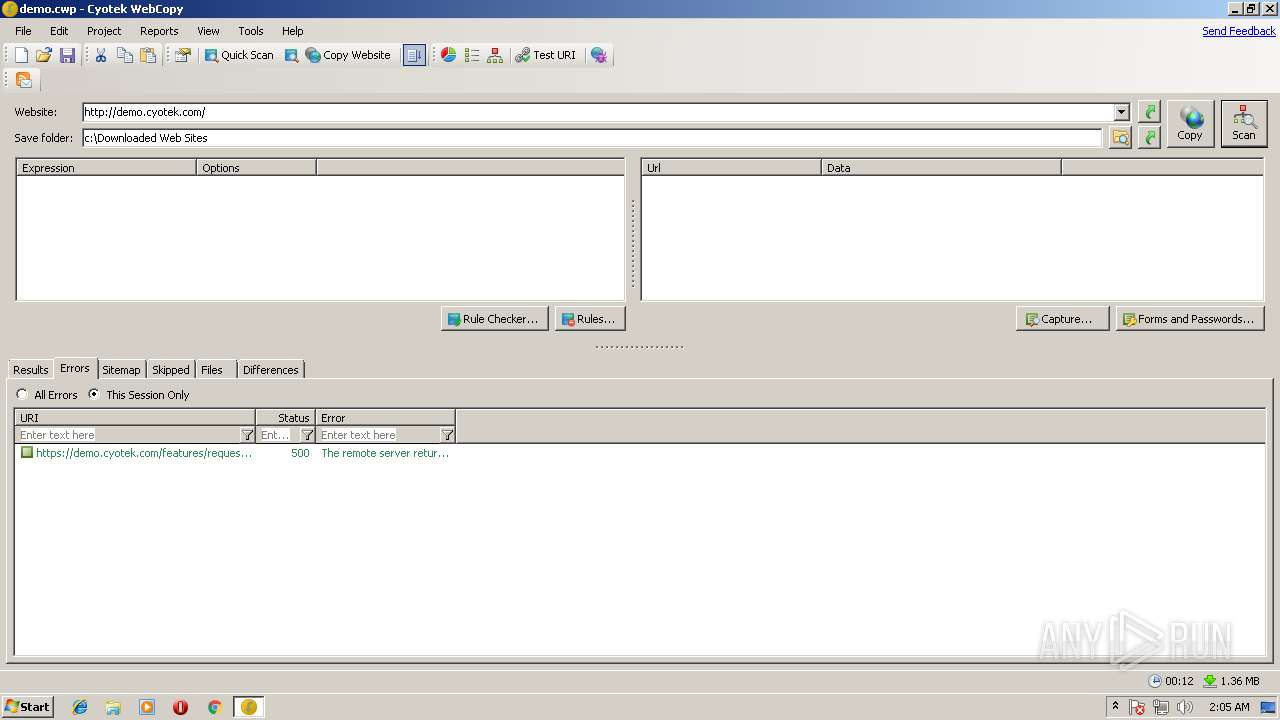Switch to the Skipped tab
The image size is (1280, 720).
pyautogui.click(x=170, y=370)
